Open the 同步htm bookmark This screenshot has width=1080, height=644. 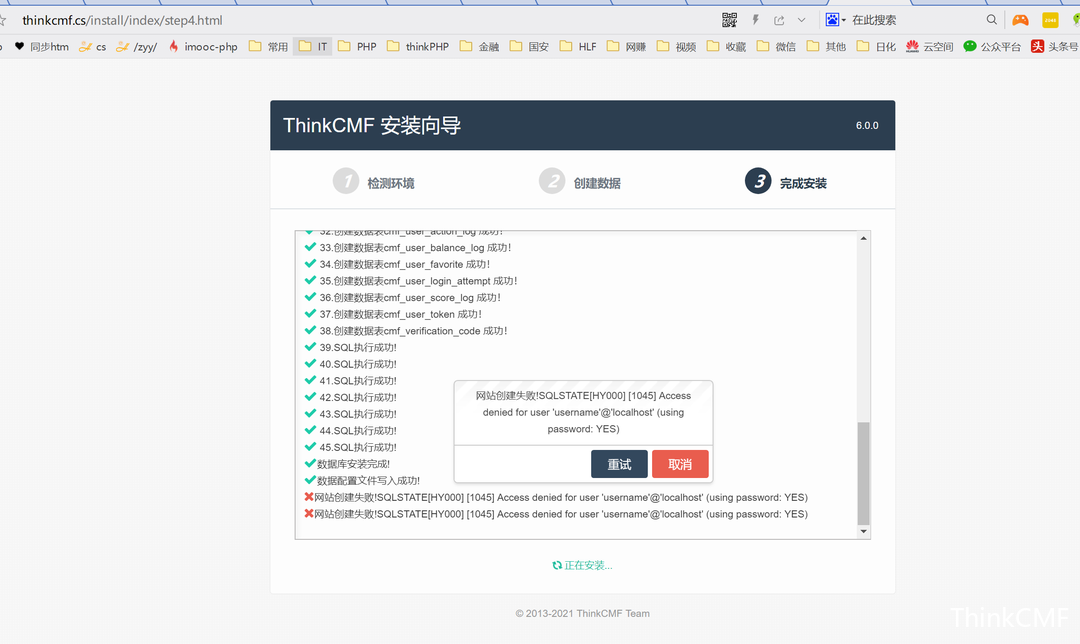tap(41, 46)
